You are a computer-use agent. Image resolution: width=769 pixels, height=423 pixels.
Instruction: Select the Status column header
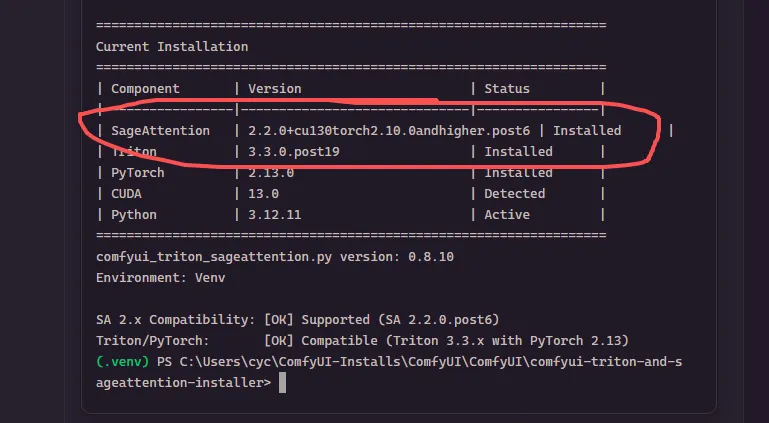pos(507,89)
